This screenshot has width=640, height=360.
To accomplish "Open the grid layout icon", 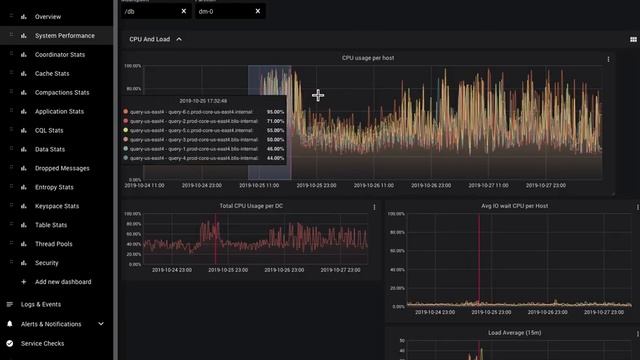I will [633, 39].
